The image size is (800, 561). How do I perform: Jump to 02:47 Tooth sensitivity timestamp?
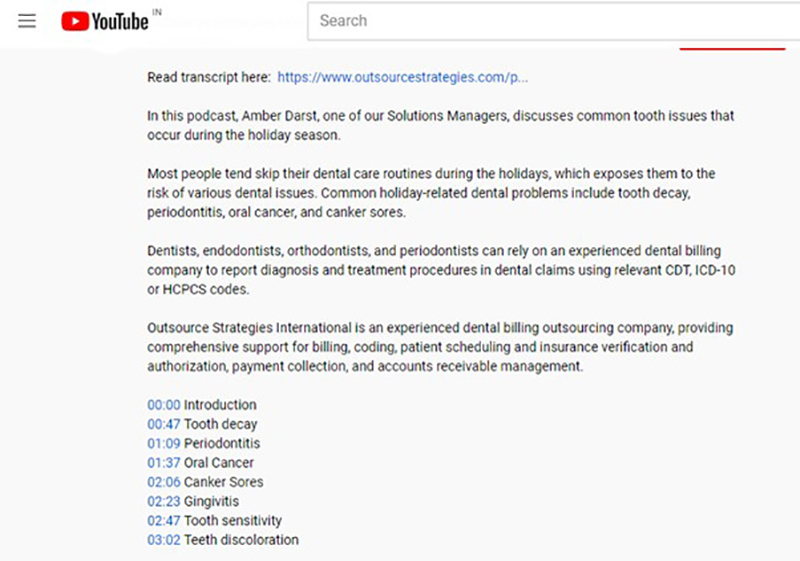tap(164, 521)
